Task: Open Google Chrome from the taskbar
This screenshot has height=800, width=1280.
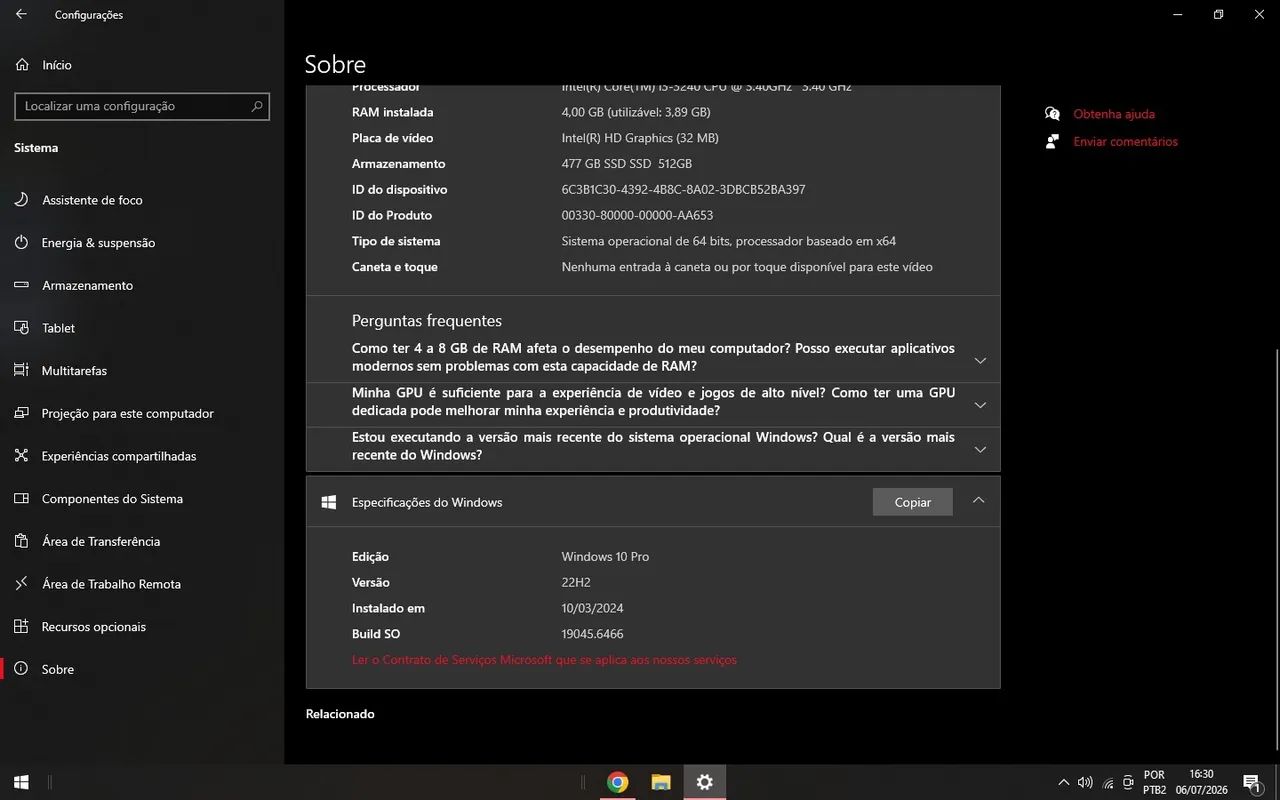Action: tap(618, 783)
